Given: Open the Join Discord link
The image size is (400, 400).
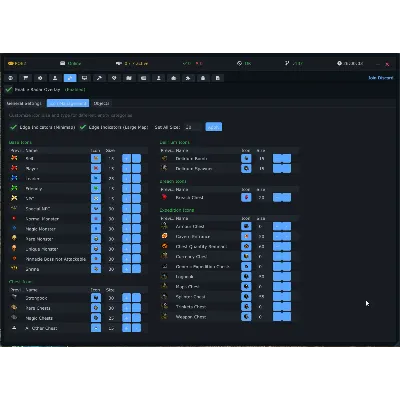Looking at the screenshot, I should point(381,78).
